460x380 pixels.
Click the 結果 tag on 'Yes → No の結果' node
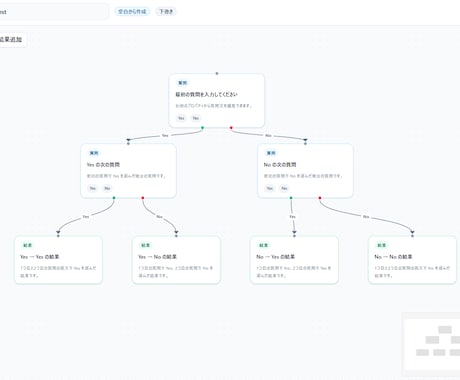pos(145,245)
